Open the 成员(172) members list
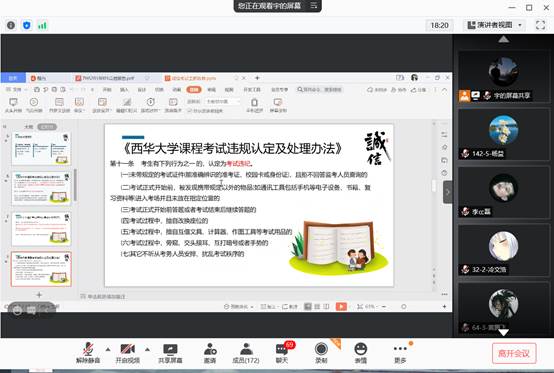This screenshot has height=373, width=554. [x=246, y=353]
